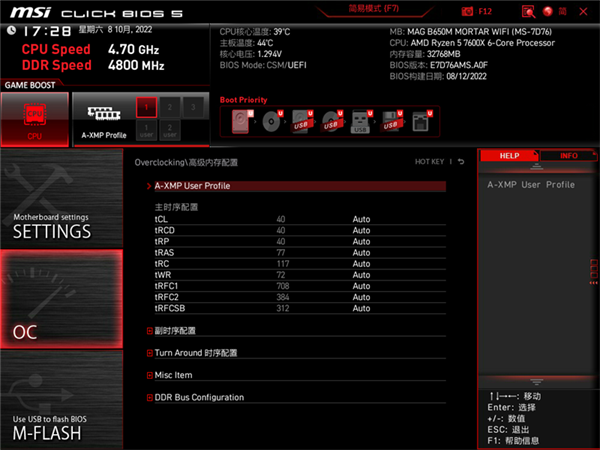Select the hard disk boot priority icon
This screenshot has height=450, width=600.
click(241, 122)
